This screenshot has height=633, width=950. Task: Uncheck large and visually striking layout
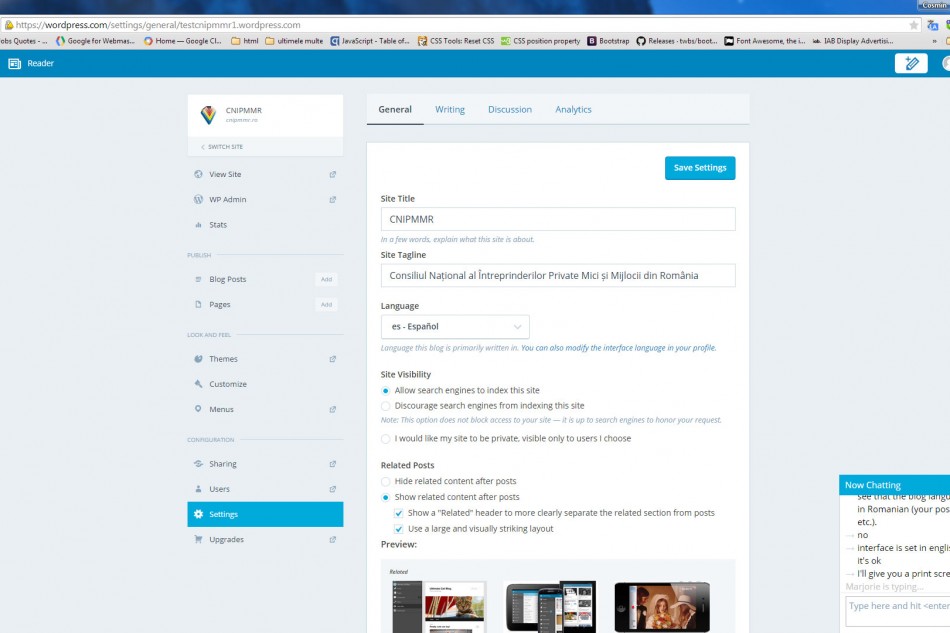(399, 528)
